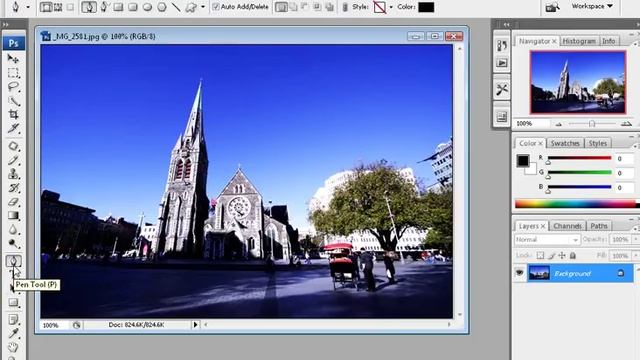Switch to the Swatches tab
Screen dimensions: 640x360
click(565, 143)
